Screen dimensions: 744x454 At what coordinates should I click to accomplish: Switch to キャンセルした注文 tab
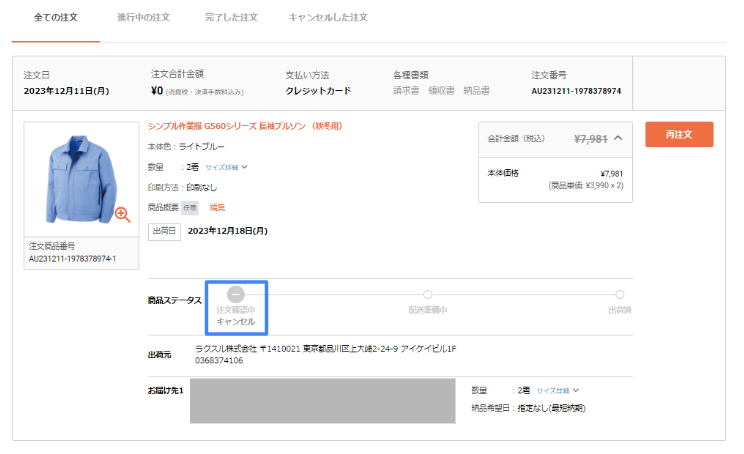pyautogui.click(x=328, y=18)
